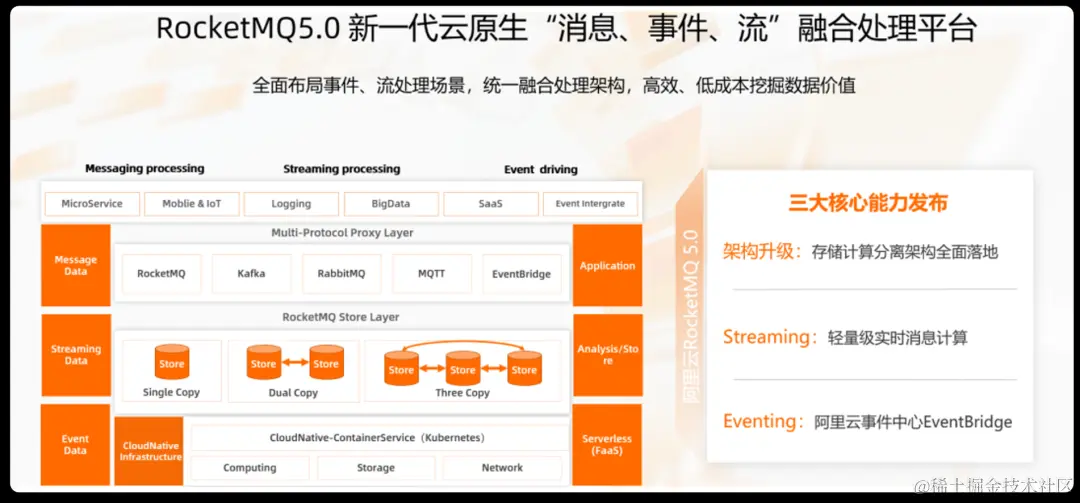Image resolution: width=1080 pixels, height=503 pixels.
Task: Select the orange Analysis/Store block
Action: click(608, 355)
